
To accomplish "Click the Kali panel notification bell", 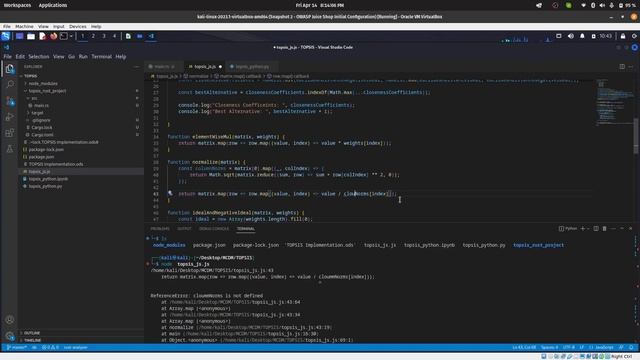I will click(x=582, y=36).
